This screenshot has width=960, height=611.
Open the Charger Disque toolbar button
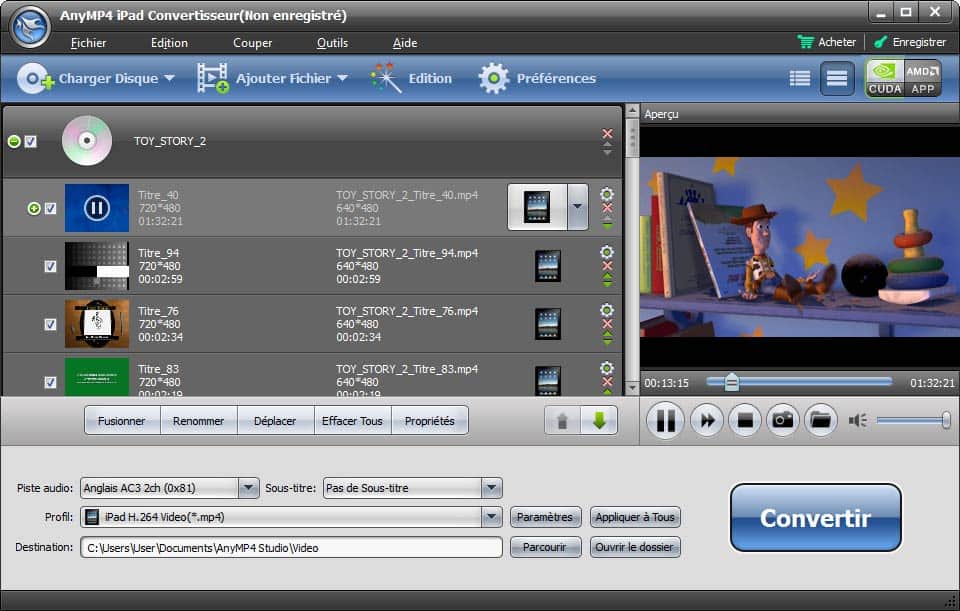(96, 78)
